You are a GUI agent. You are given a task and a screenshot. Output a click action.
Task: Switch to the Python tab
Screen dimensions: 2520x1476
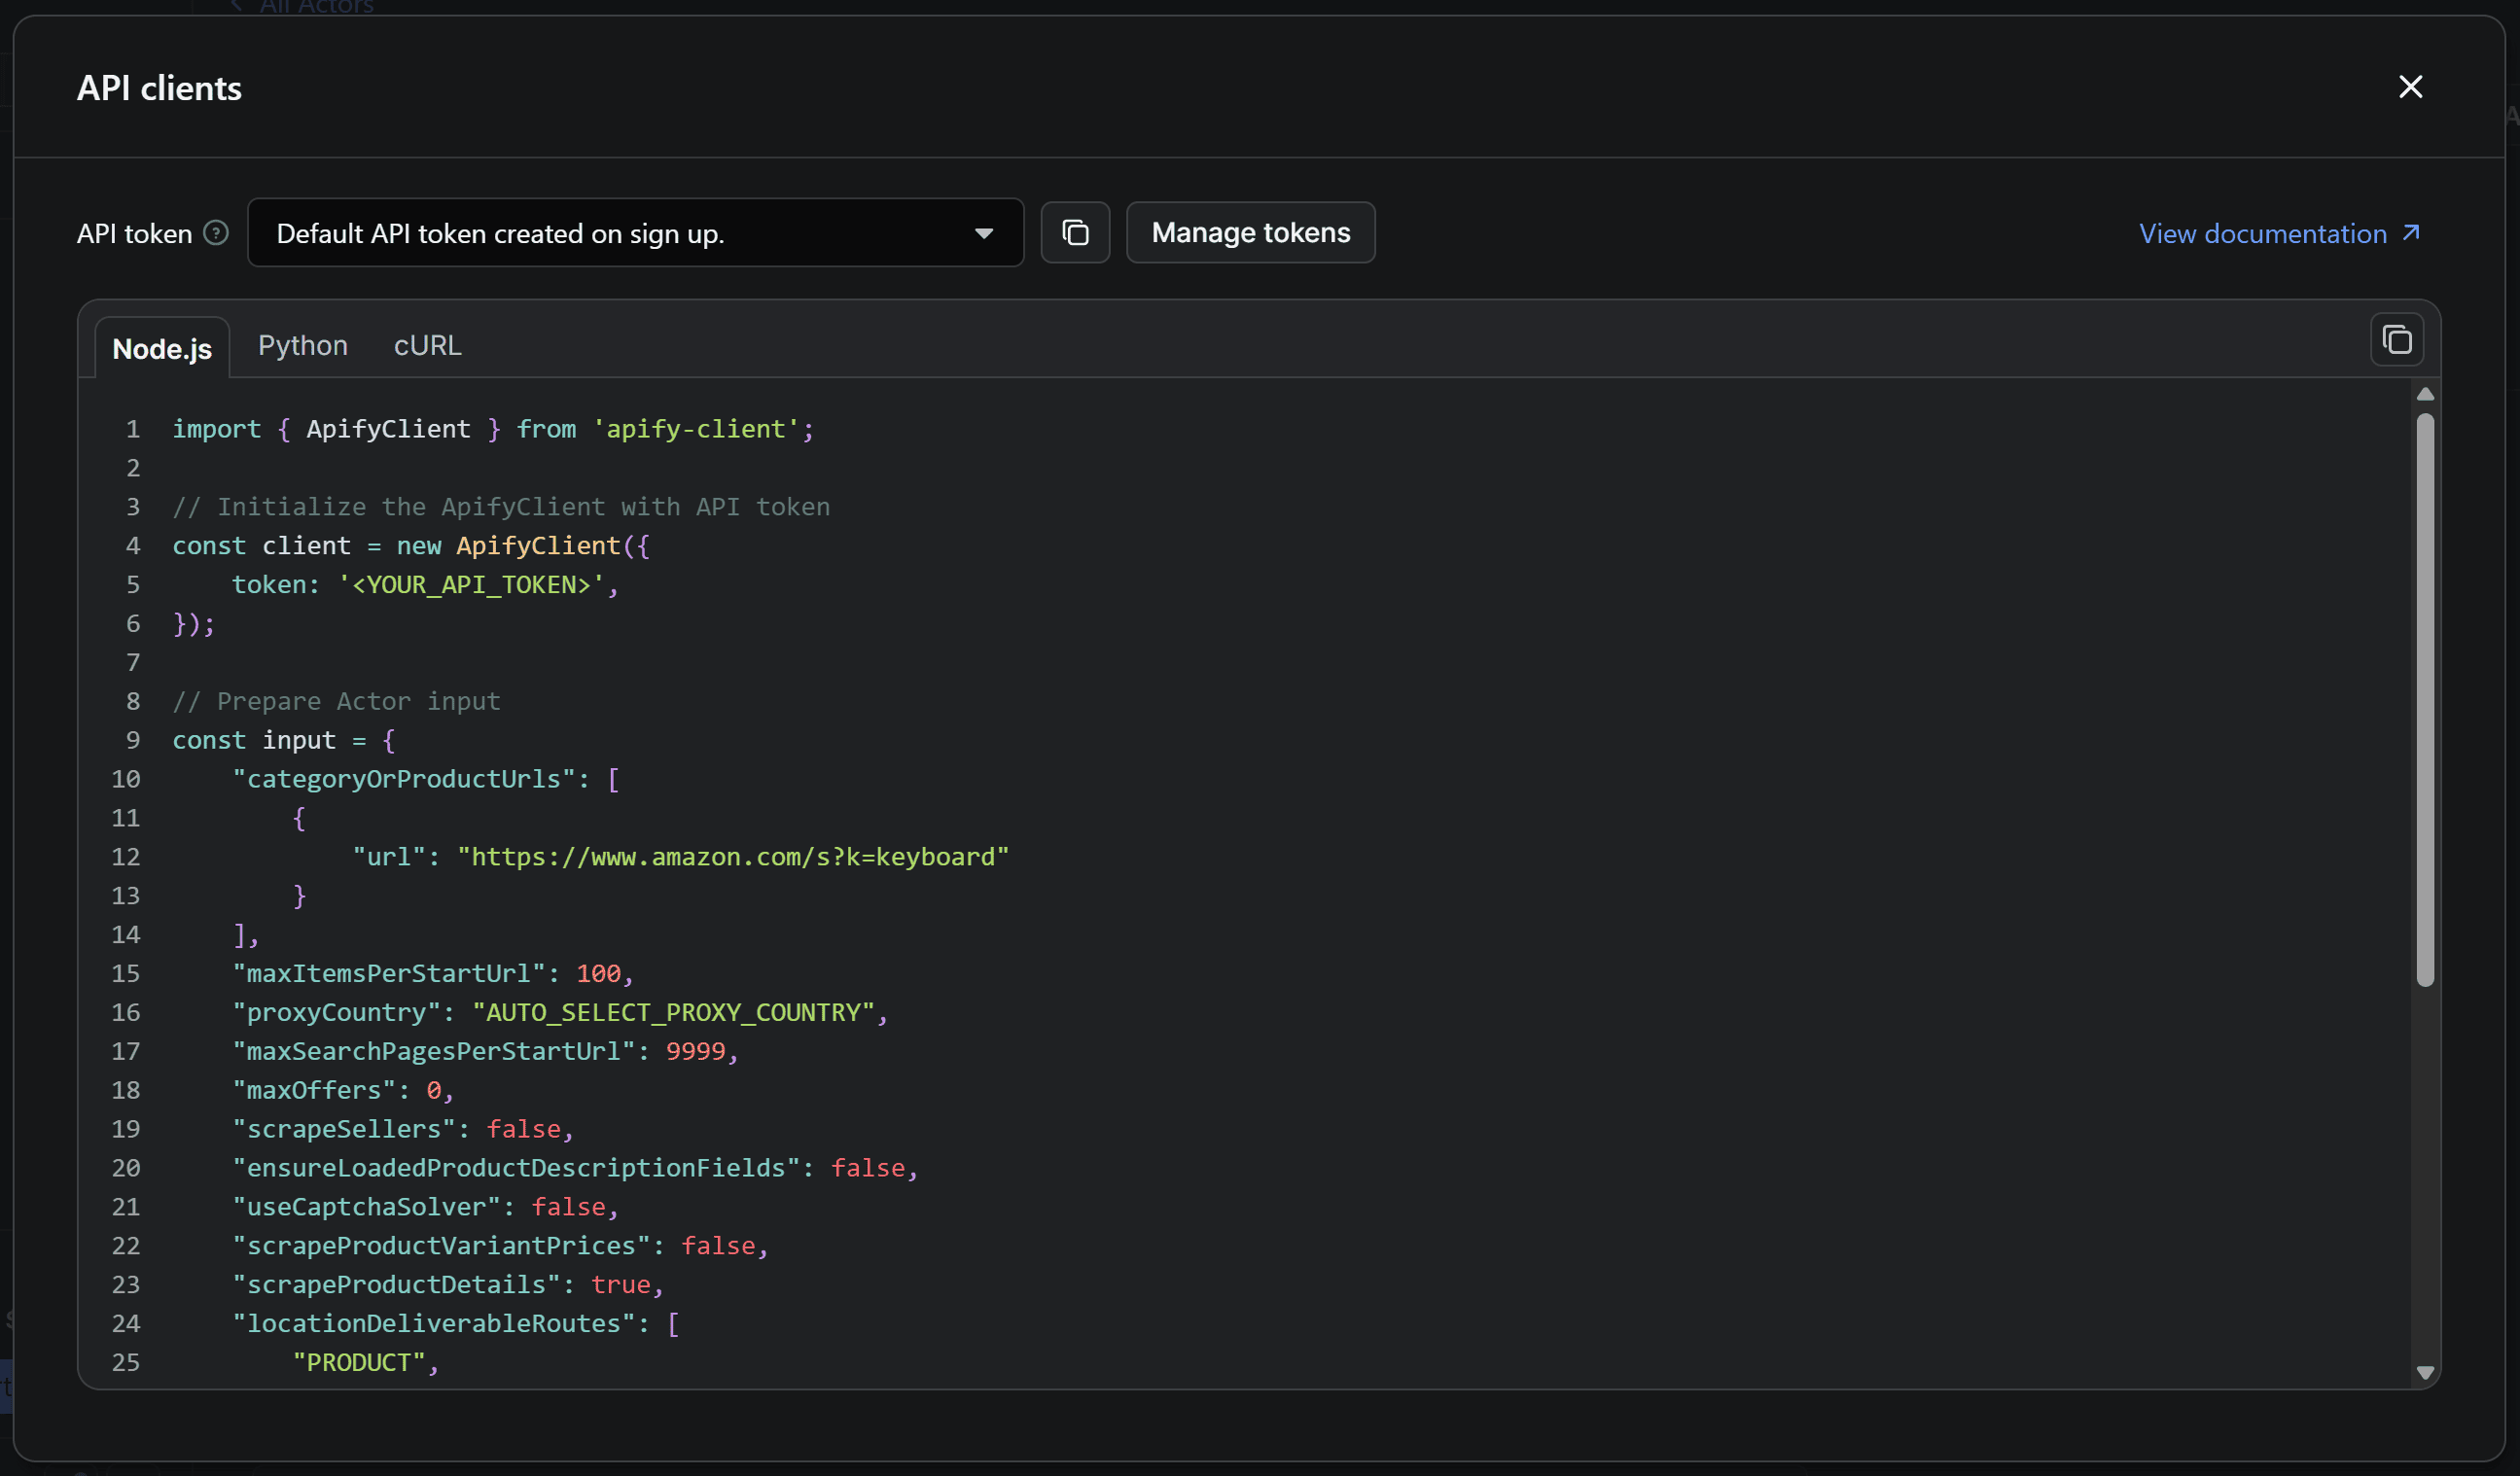(x=303, y=345)
